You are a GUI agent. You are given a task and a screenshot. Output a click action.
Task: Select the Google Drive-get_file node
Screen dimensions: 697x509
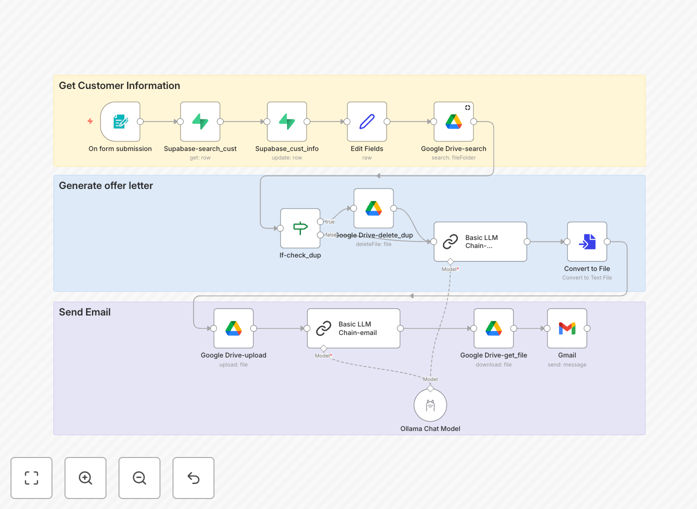(493, 328)
